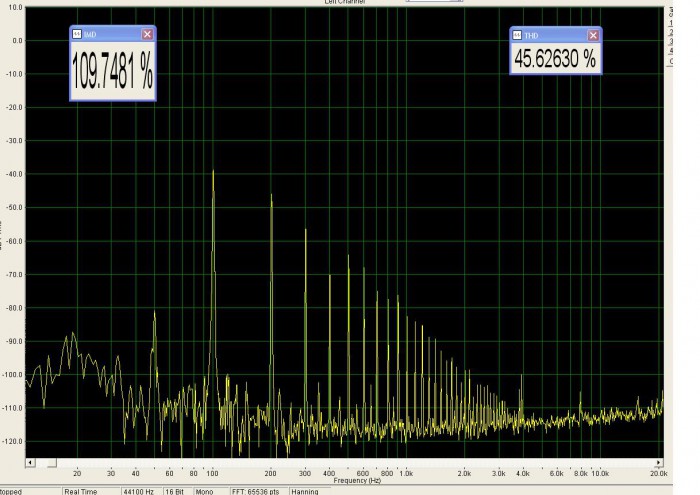The image size is (700, 495).
Task: Click the -120.0 amplitude axis label
Action: (x=12, y=441)
